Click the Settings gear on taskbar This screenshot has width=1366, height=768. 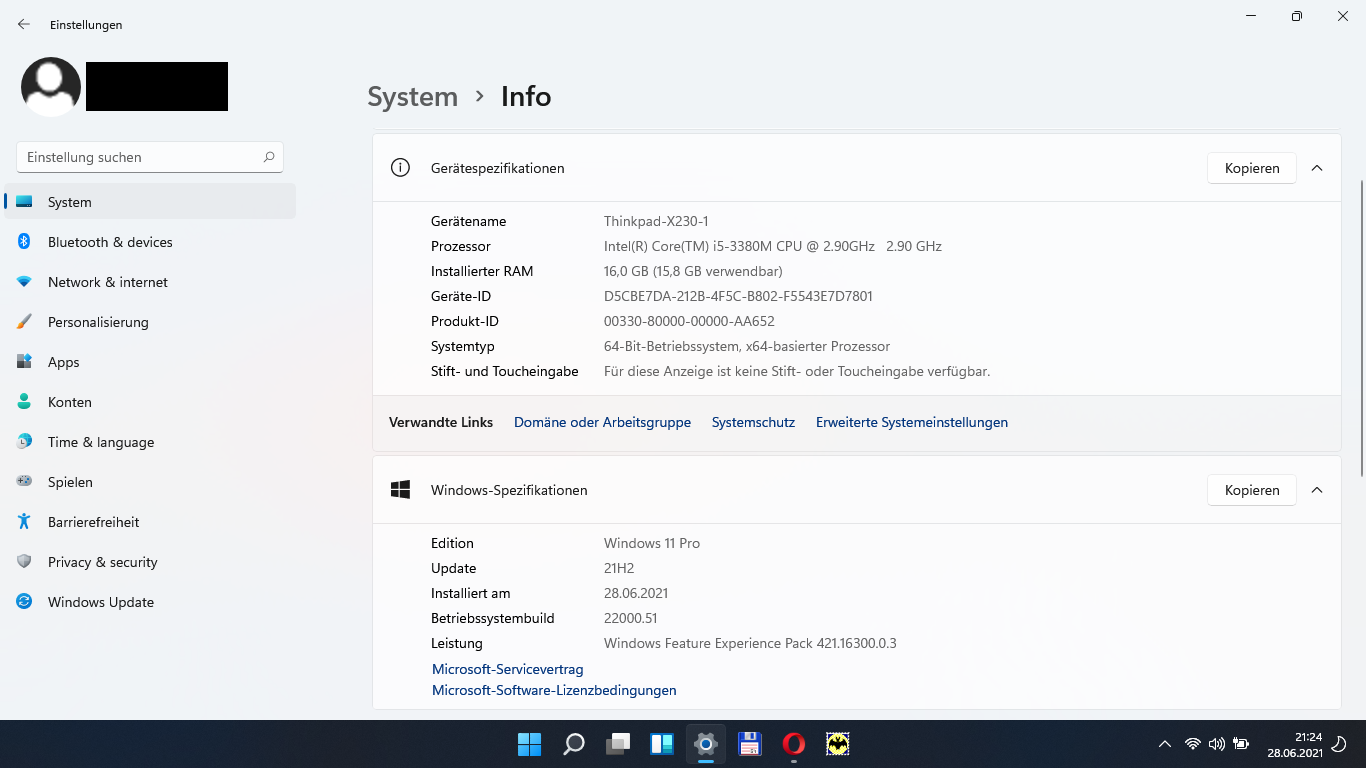706,744
